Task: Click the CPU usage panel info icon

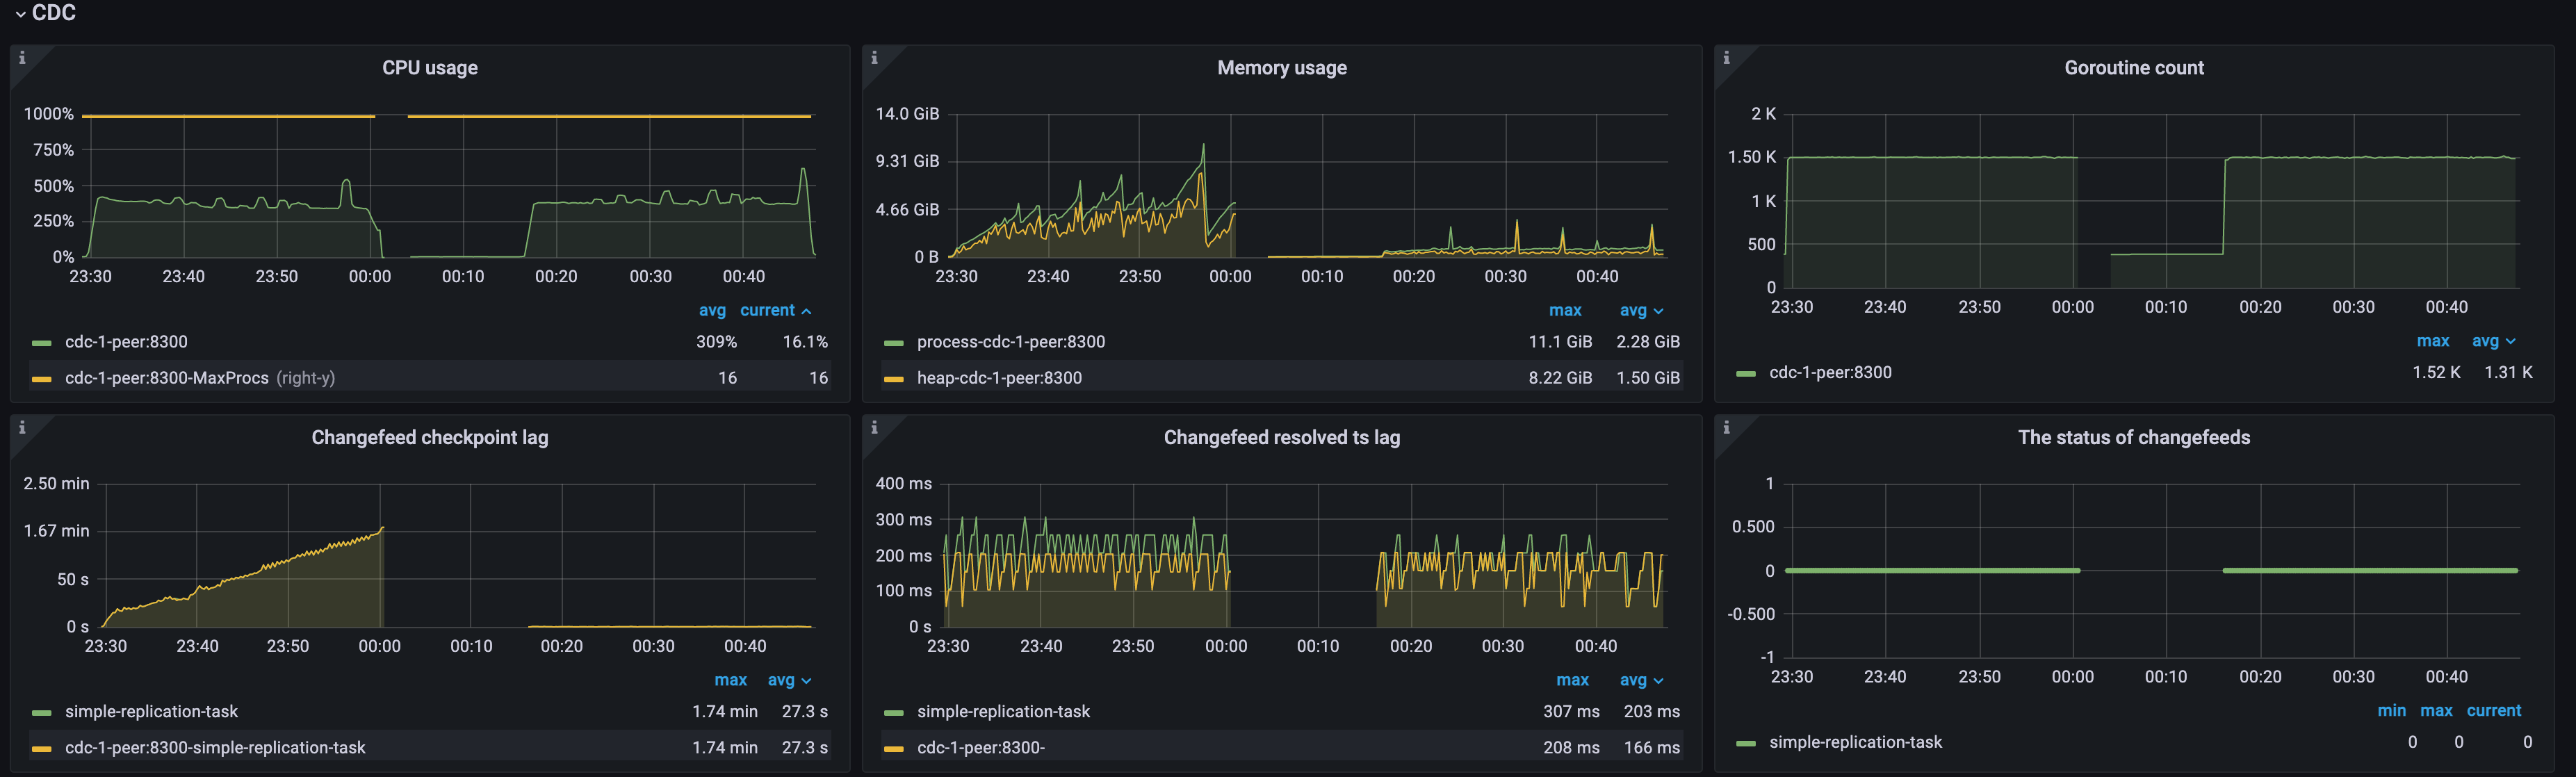Action: [22, 58]
